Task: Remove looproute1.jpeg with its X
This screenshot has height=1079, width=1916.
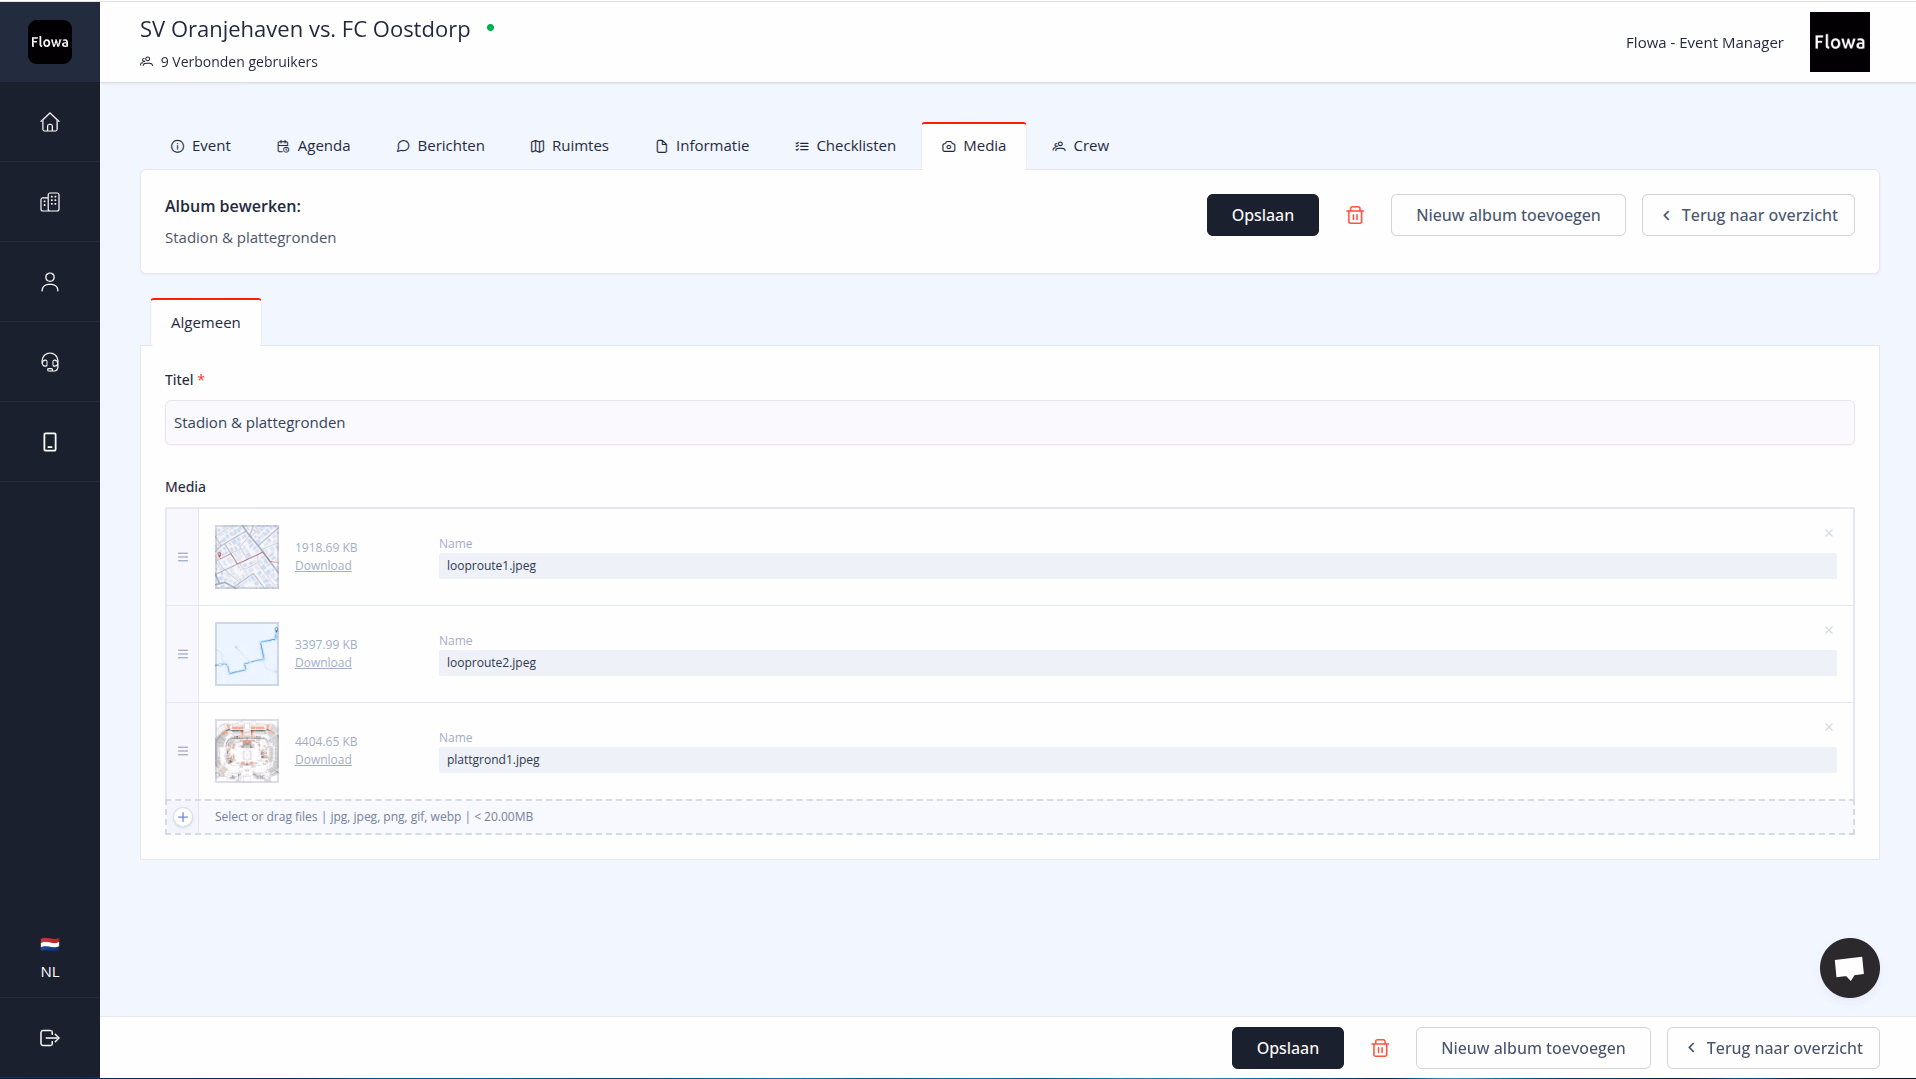Action: coord(1829,533)
